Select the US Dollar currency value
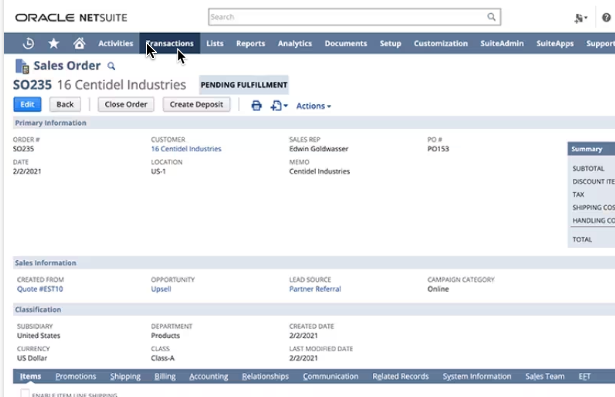 [32, 358]
